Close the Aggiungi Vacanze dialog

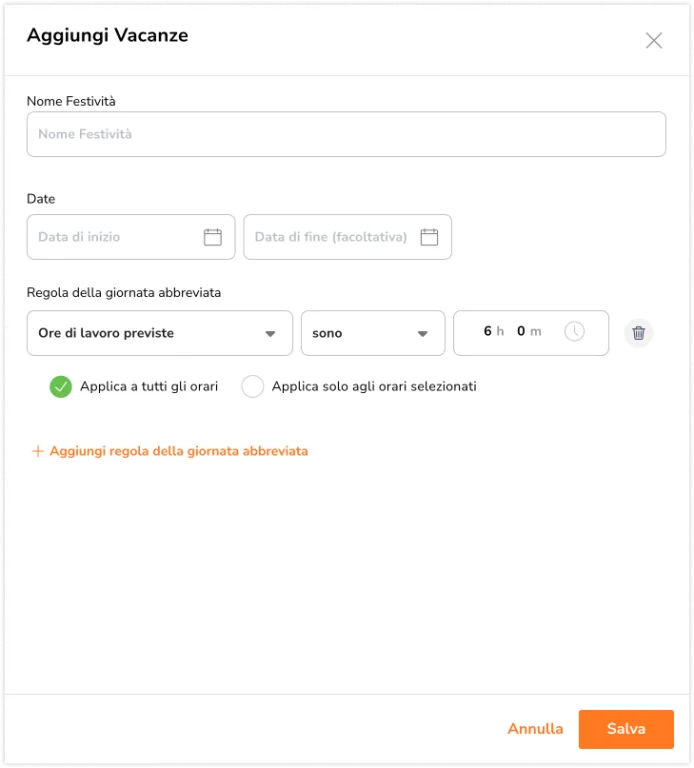[x=653, y=41]
